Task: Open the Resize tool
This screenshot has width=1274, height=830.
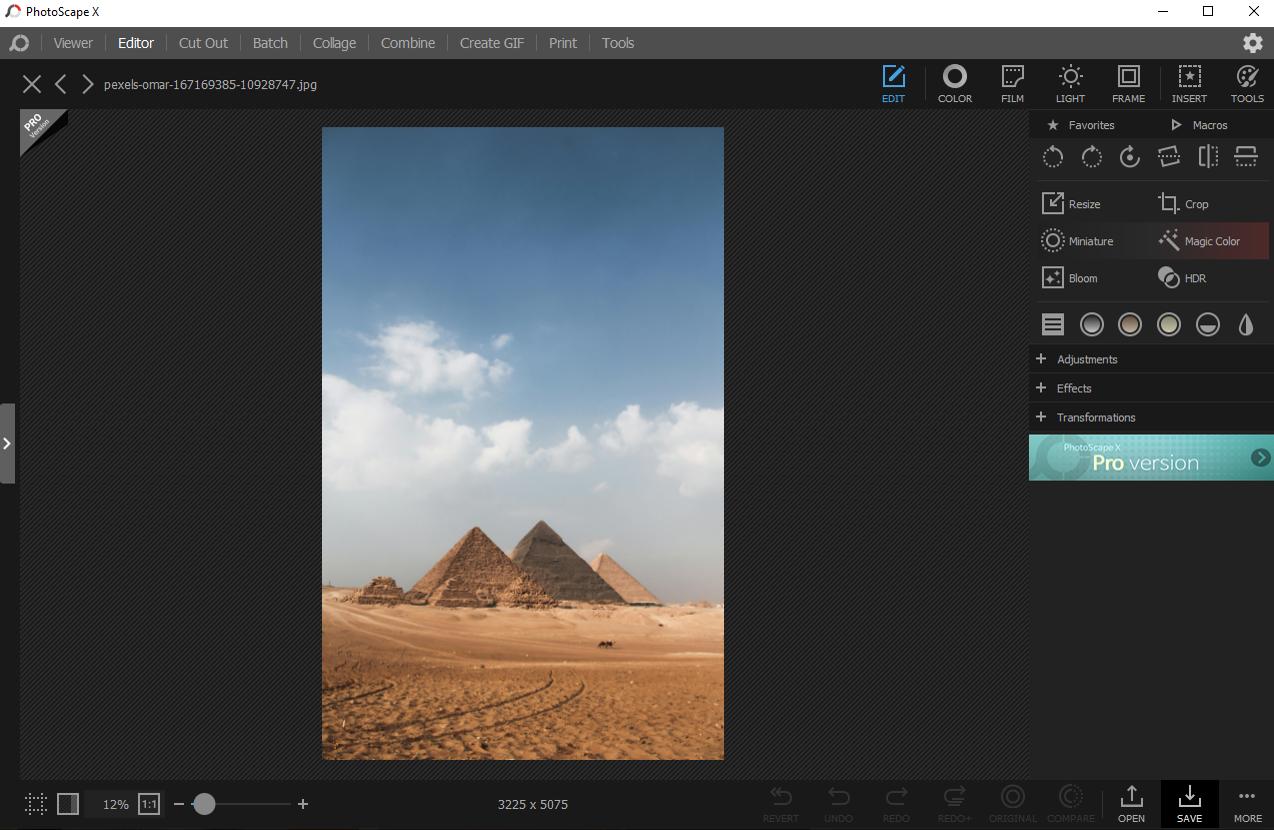Action: point(1073,203)
